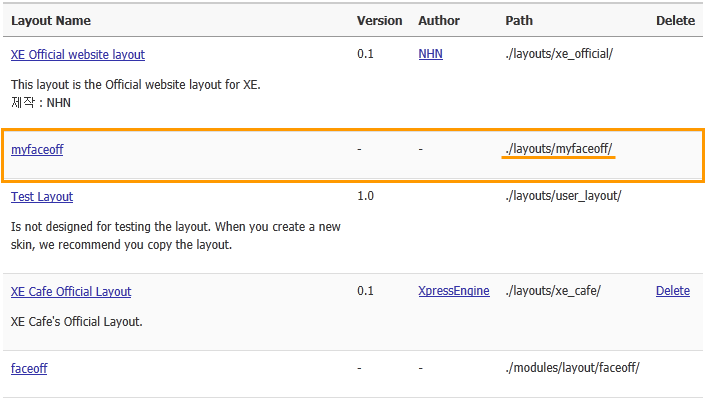
Task: Click the ./layouts/xe_cafe/ path text
Action: (553, 291)
